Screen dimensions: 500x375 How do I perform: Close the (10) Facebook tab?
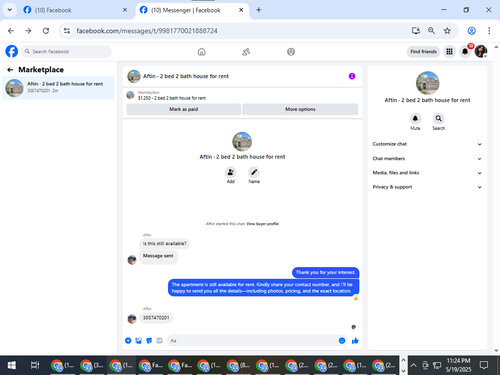(x=125, y=10)
